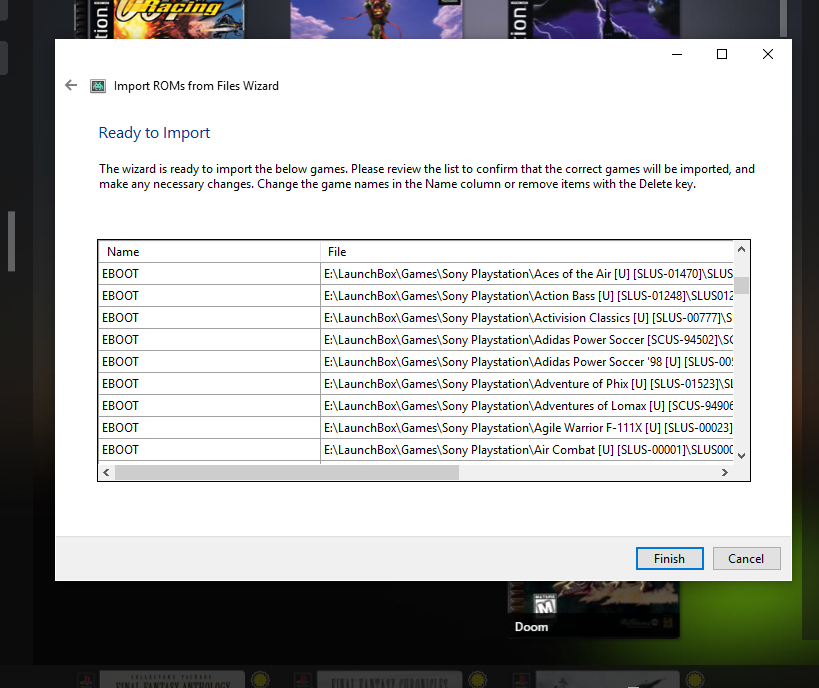Maximize the wizard window
The width and height of the screenshot is (819, 688).
(721, 54)
